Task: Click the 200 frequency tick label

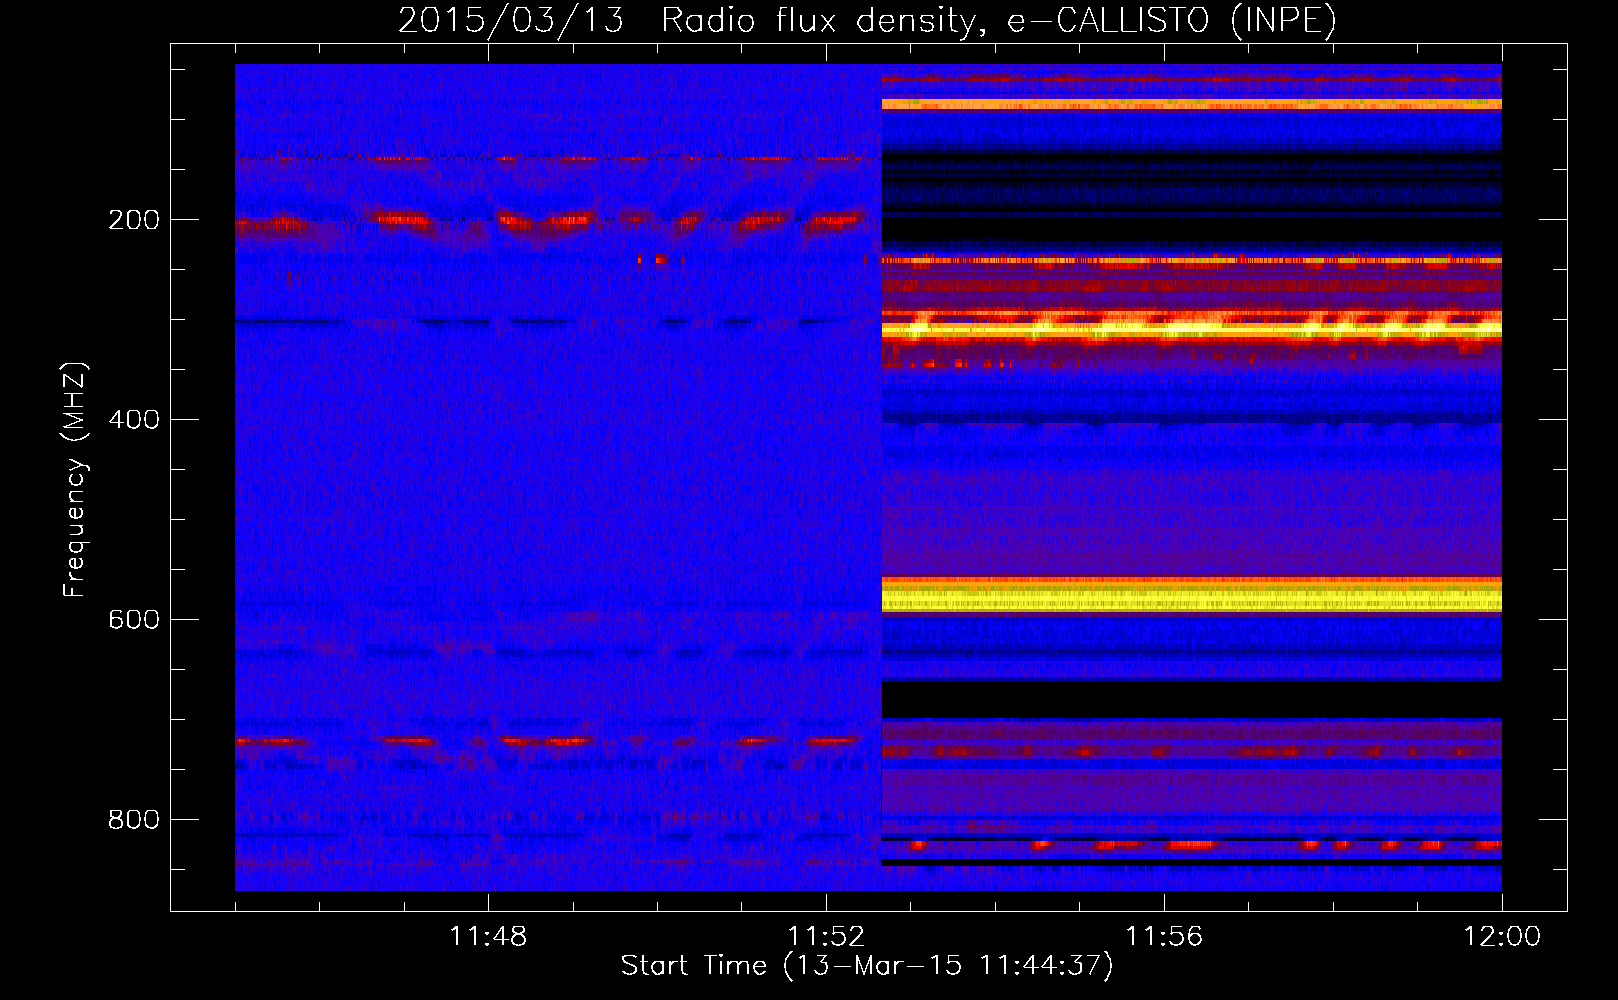Action: coord(134,220)
